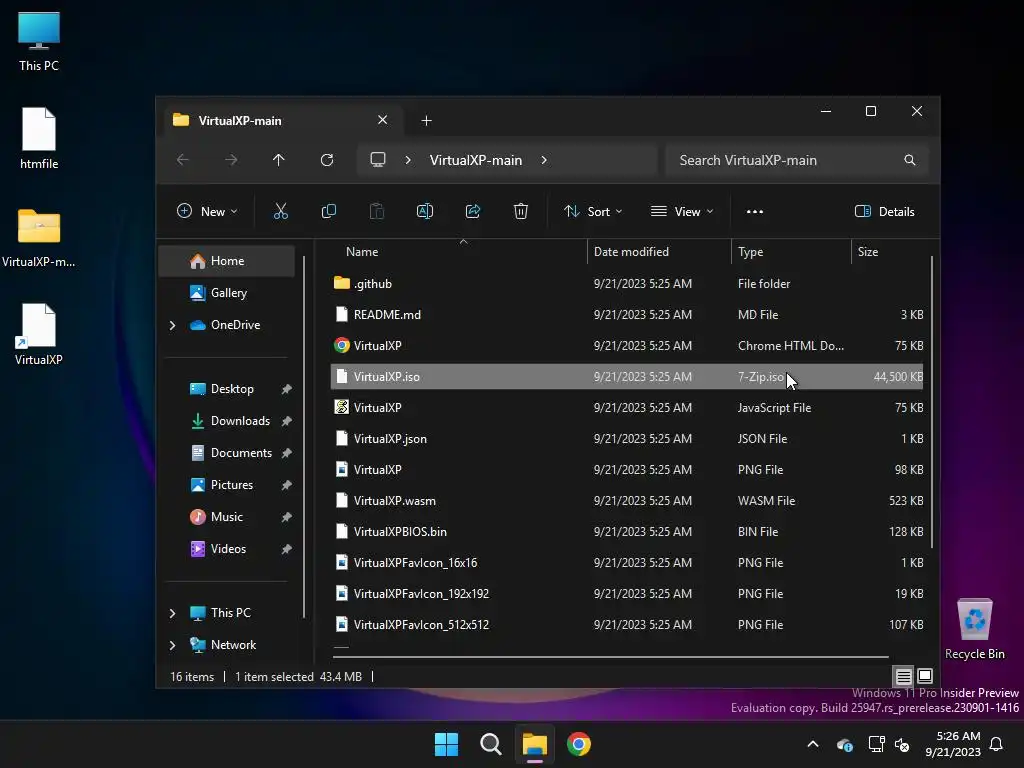Select the htmfile desktop icon
This screenshot has height=768, width=1024.
pos(39,138)
